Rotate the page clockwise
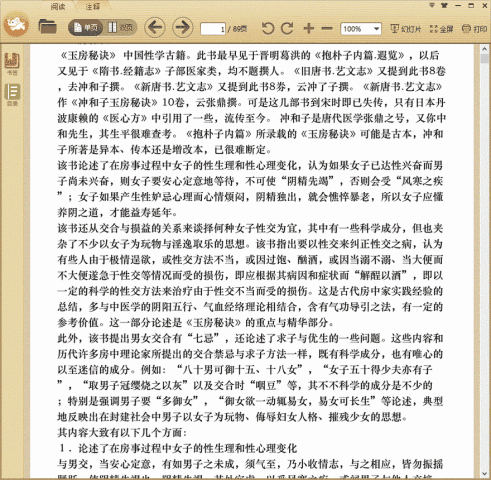 287,29
